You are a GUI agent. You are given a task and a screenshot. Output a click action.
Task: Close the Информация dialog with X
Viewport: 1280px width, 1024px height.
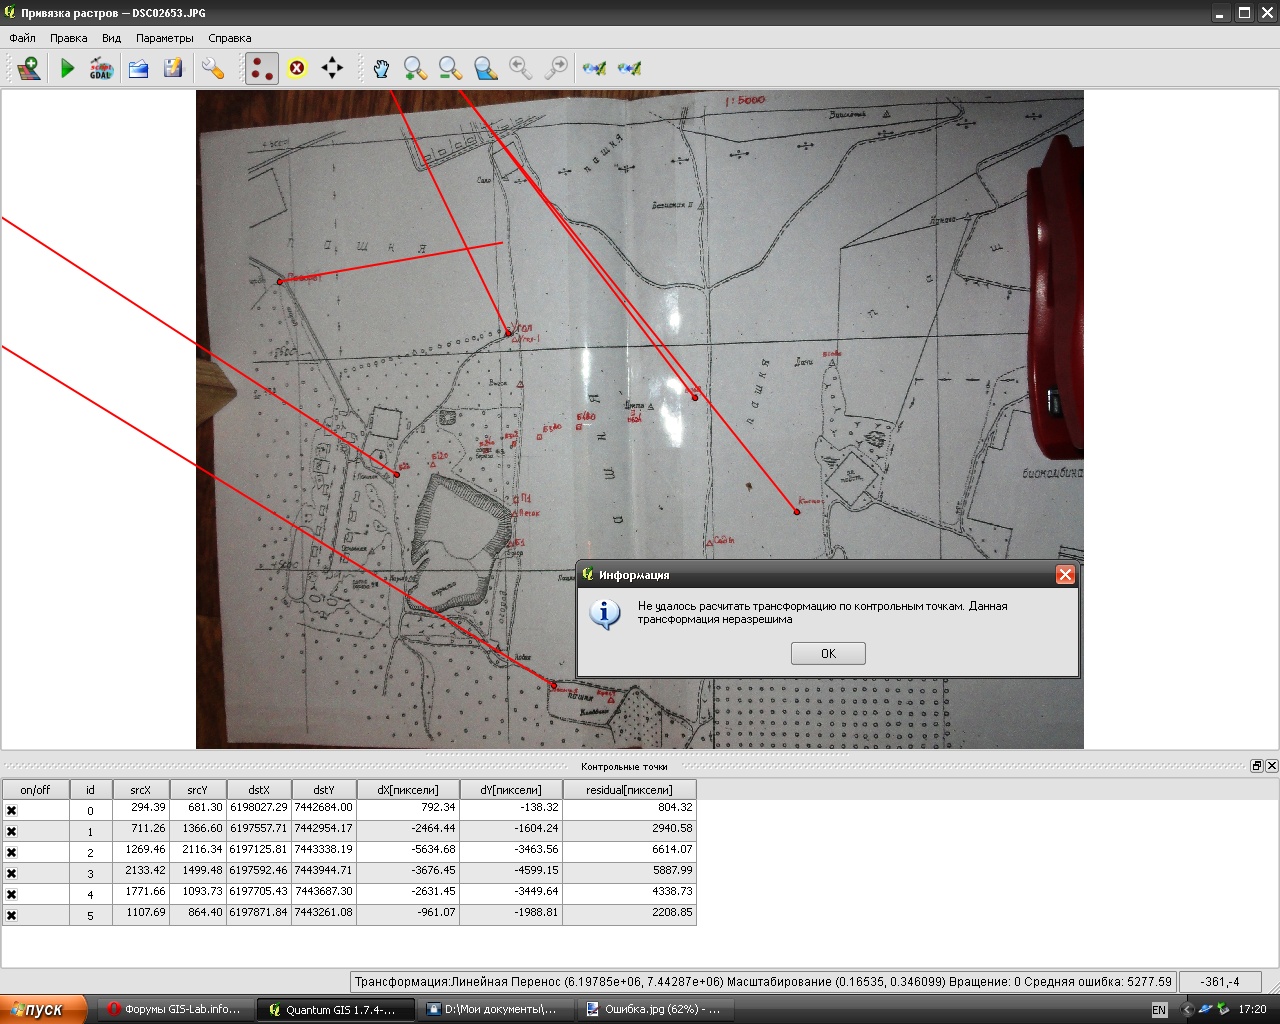click(x=1065, y=575)
